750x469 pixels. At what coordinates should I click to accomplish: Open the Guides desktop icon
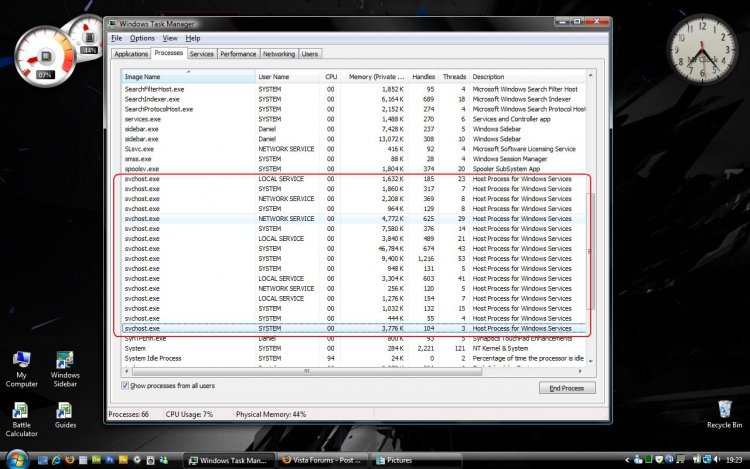(x=65, y=415)
